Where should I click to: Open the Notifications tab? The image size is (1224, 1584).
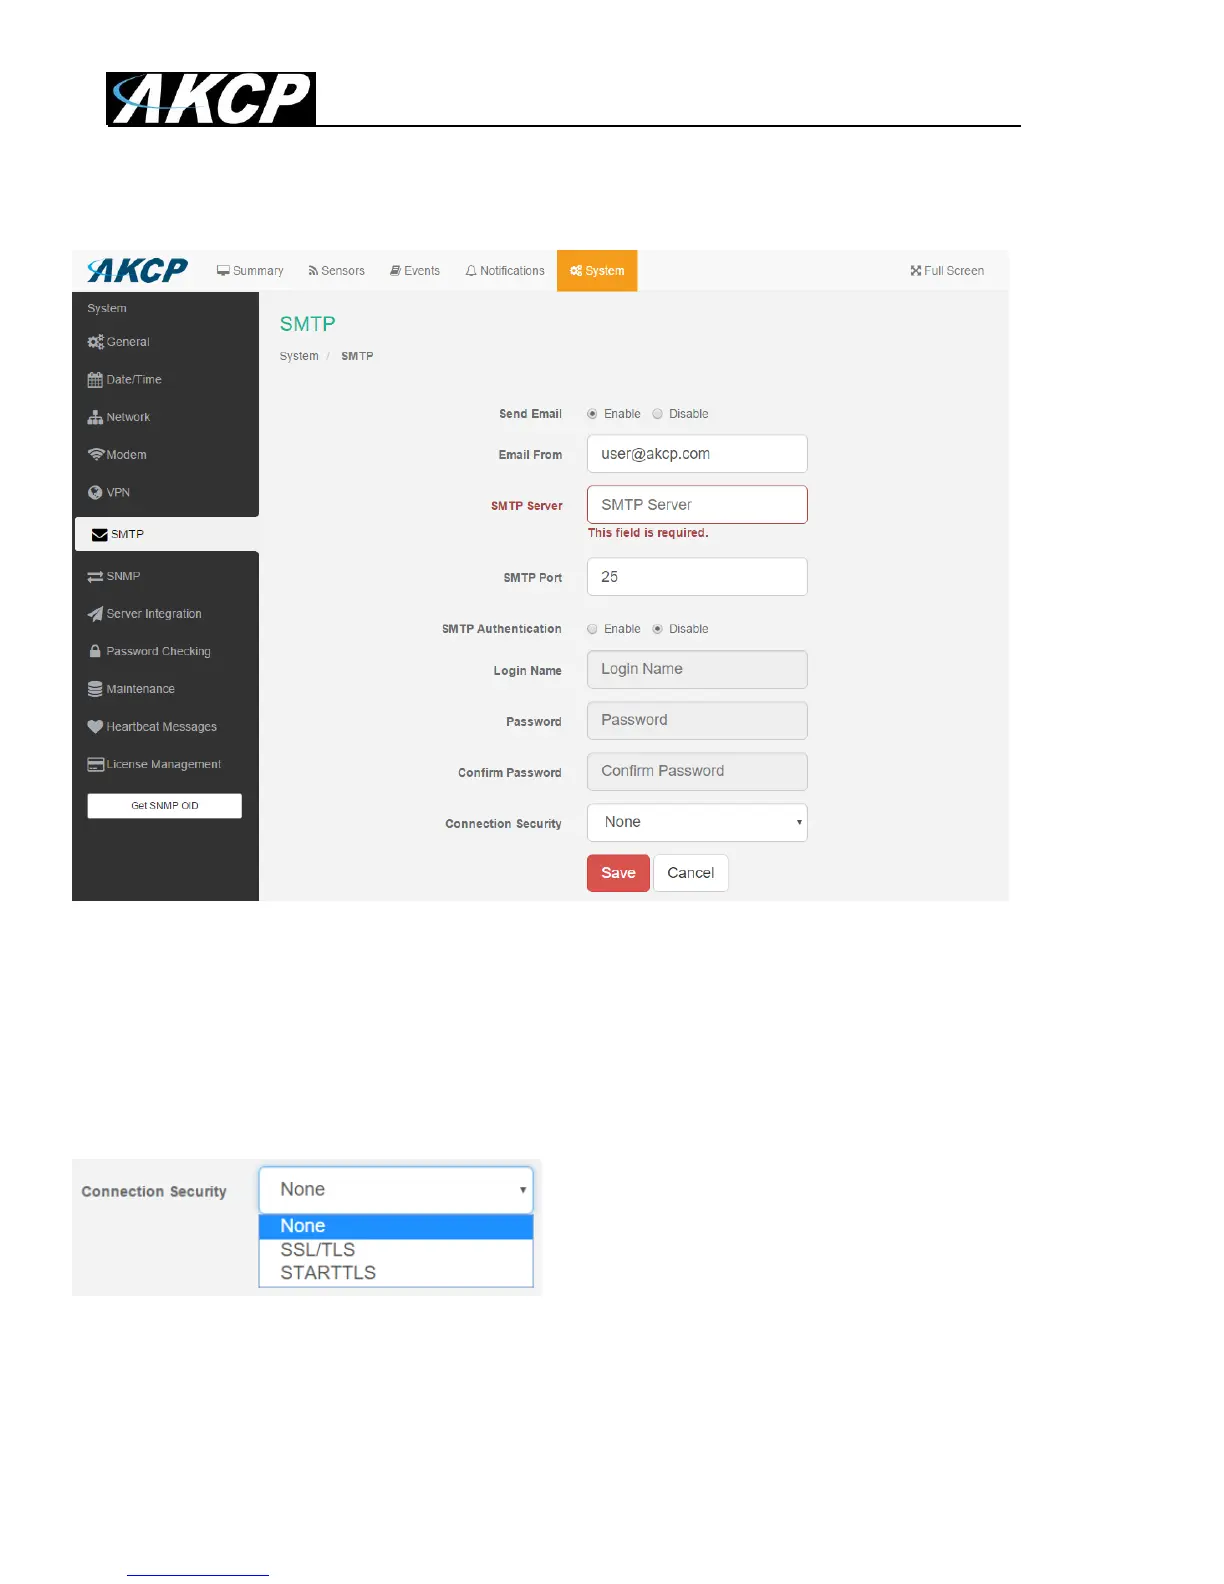[505, 271]
